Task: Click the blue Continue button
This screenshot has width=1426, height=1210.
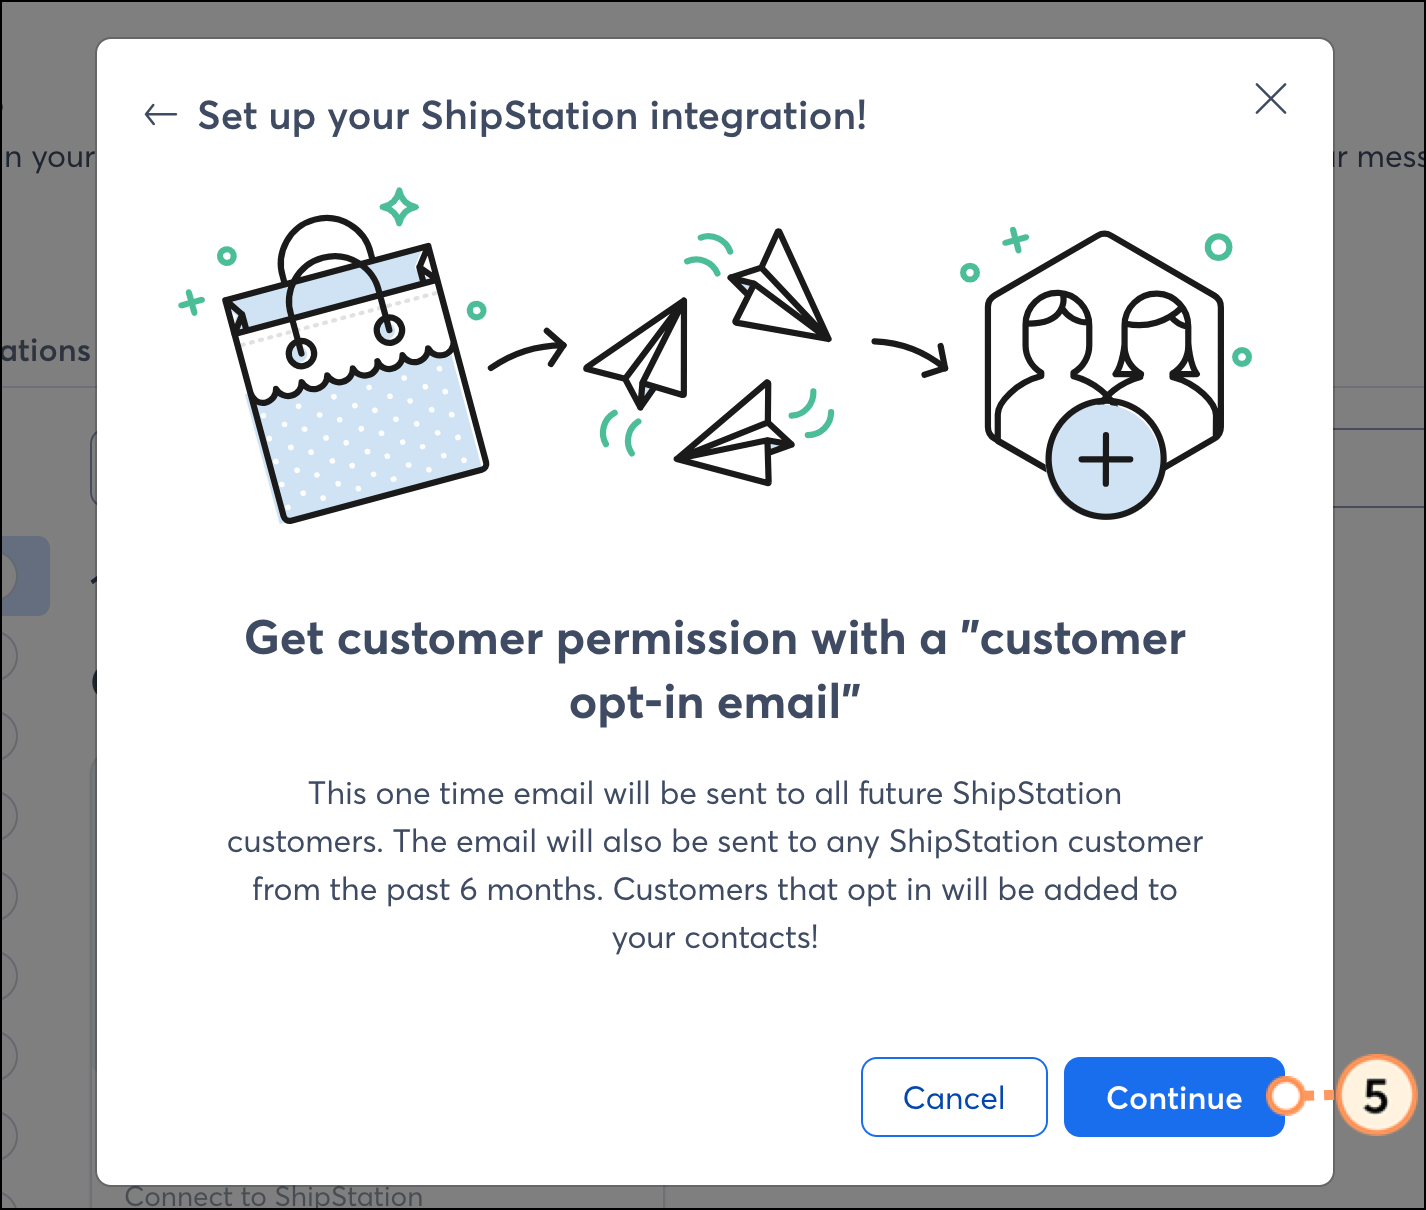Action: point(1174,1097)
